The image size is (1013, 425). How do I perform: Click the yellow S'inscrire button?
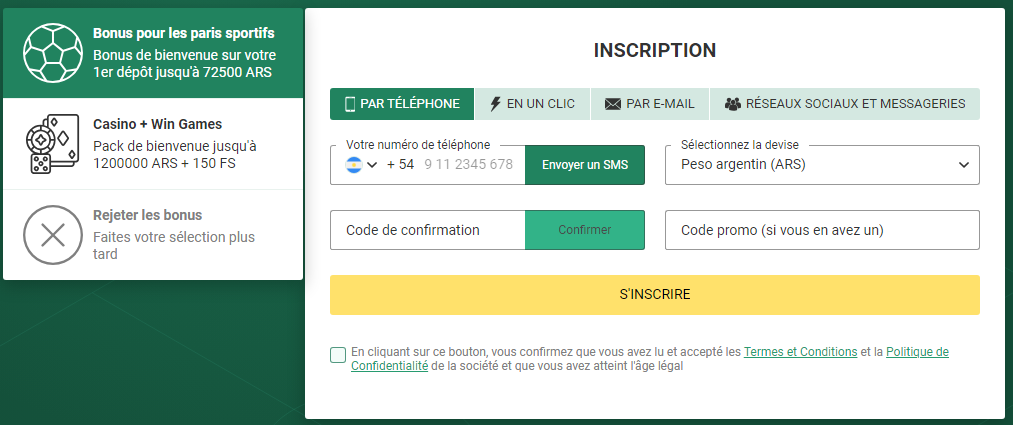coord(654,295)
